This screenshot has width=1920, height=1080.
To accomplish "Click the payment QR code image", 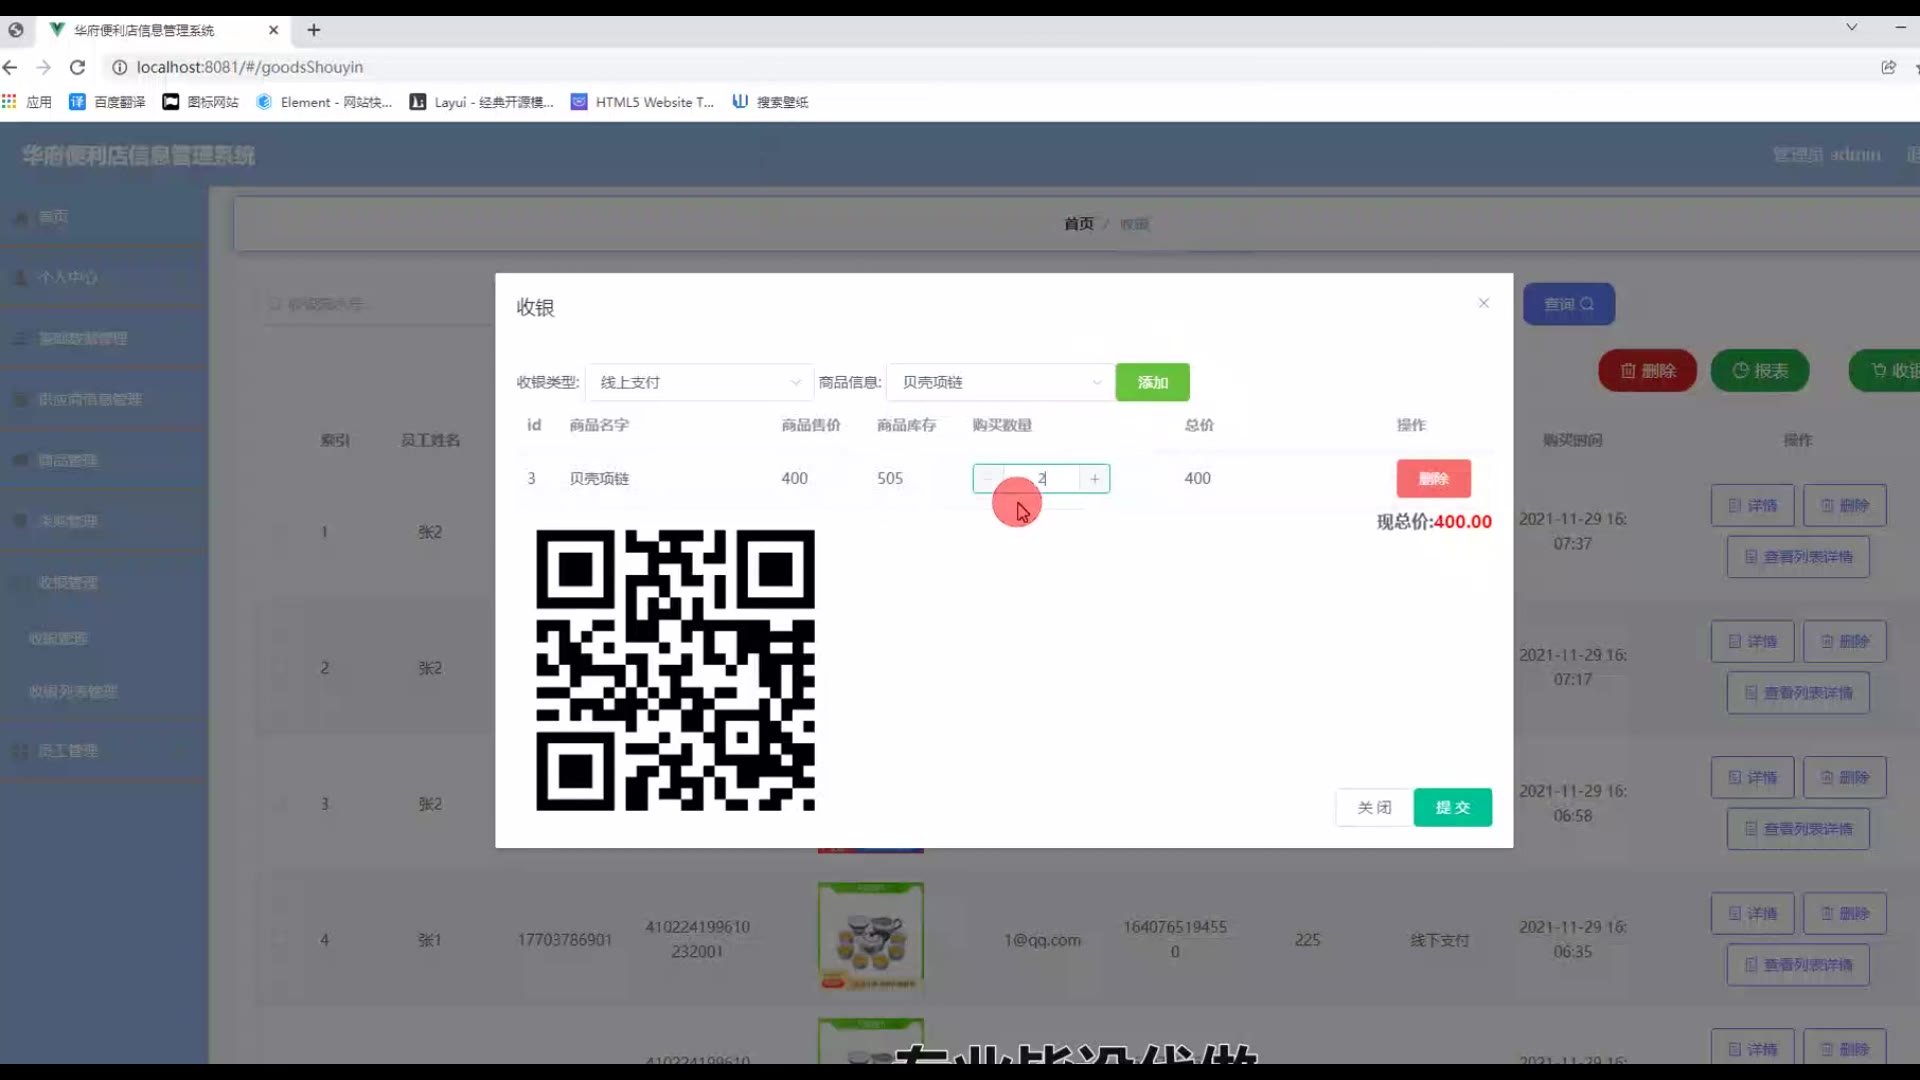I will [675, 670].
